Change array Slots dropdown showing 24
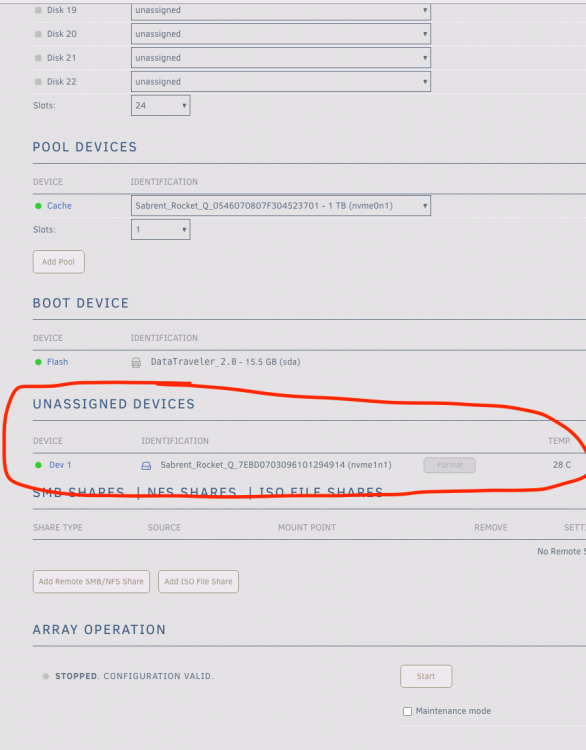 160,105
